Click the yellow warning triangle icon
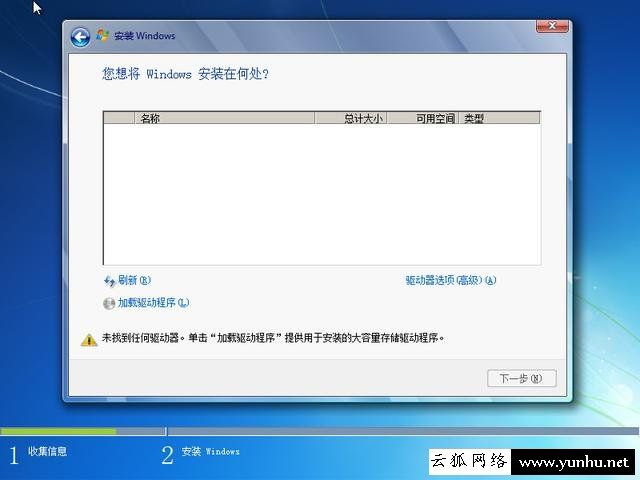This screenshot has width=640, height=480. [89, 340]
